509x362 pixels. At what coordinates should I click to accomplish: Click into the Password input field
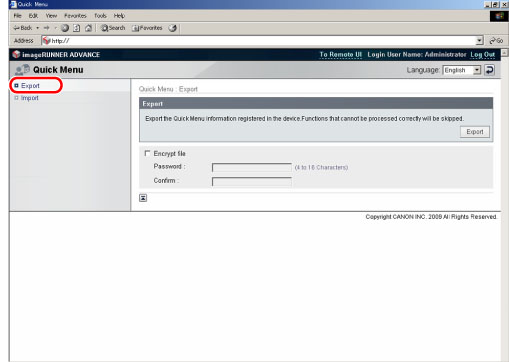252,167
